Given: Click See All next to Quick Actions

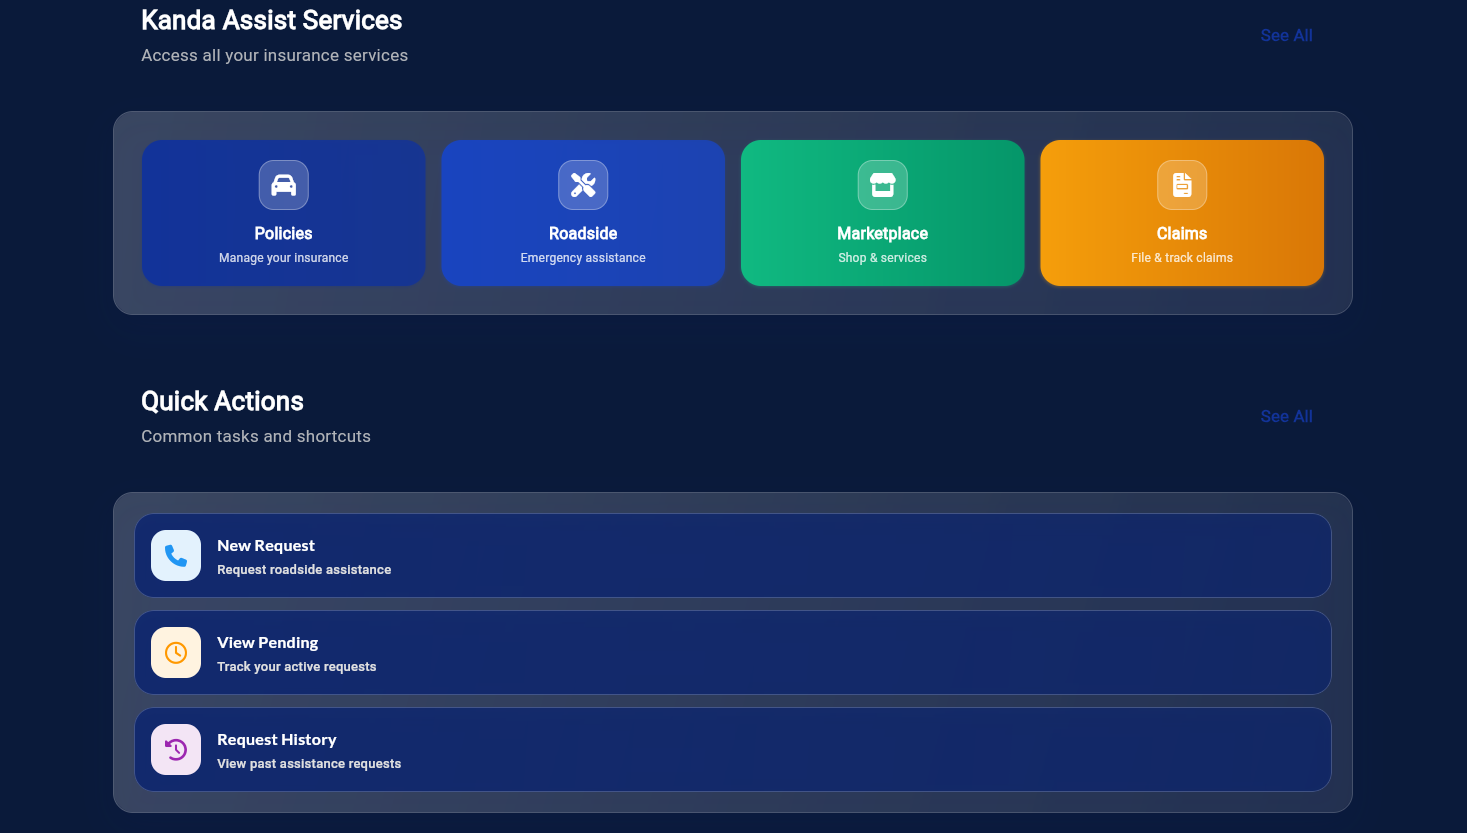Looking at the screenshot, I should click(x=1286, y=416).
